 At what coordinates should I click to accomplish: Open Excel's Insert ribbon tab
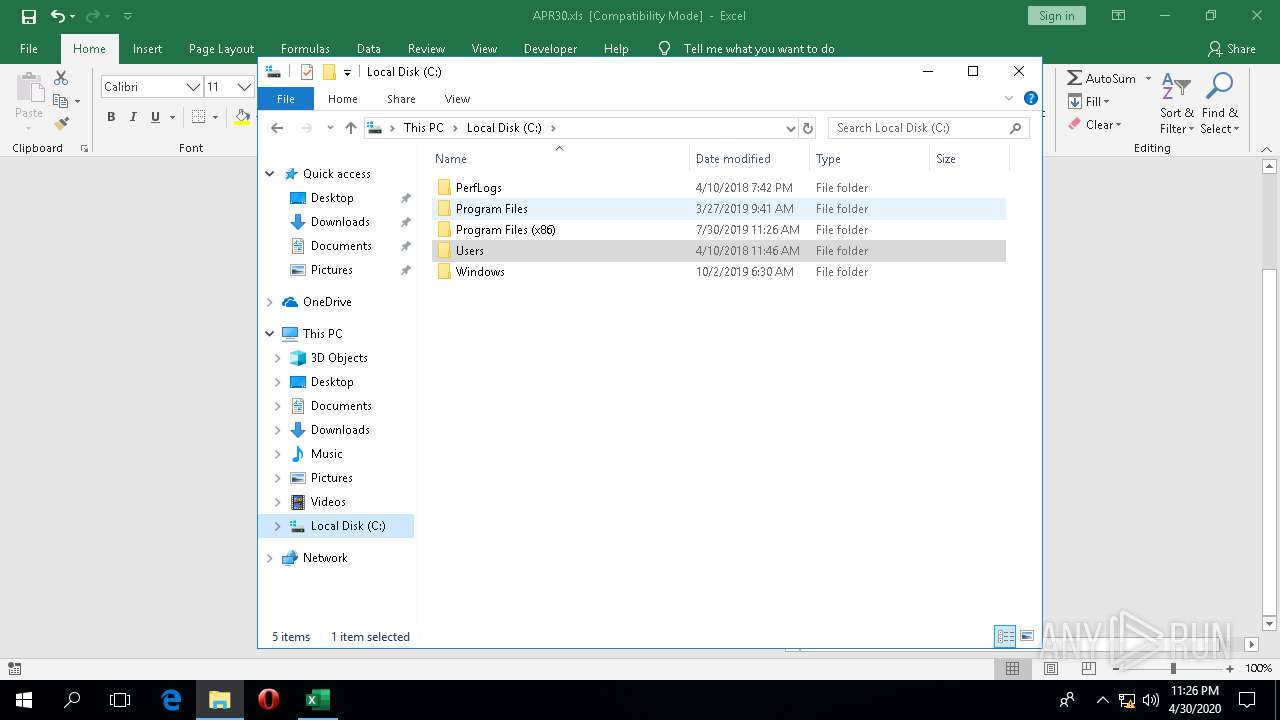click(147, 49)
